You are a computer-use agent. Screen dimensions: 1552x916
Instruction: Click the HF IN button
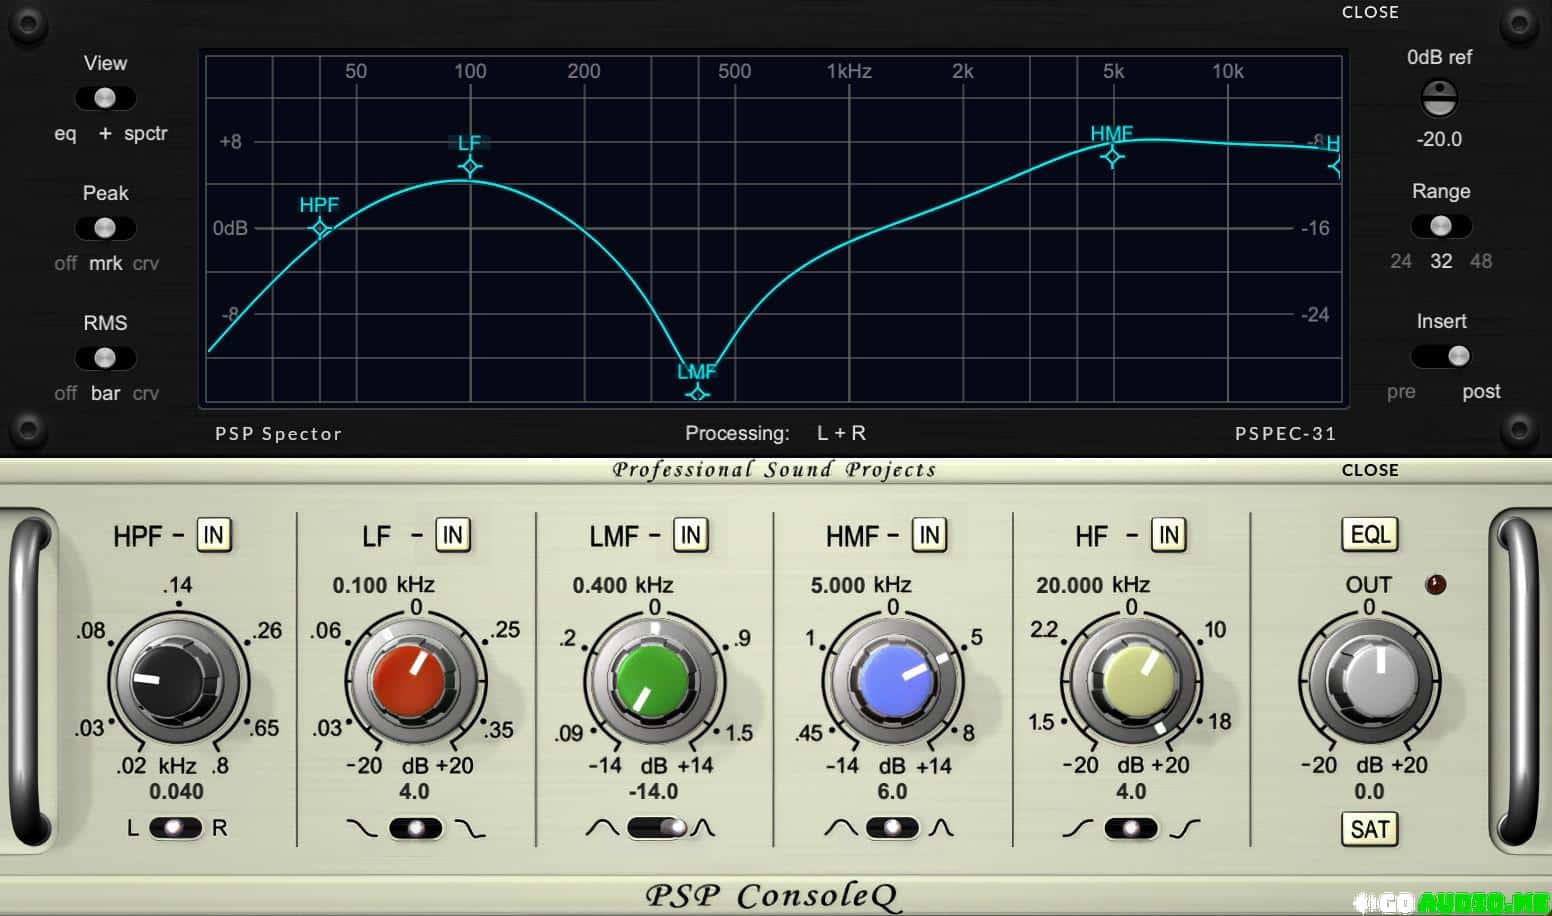tap(1169, 535)
